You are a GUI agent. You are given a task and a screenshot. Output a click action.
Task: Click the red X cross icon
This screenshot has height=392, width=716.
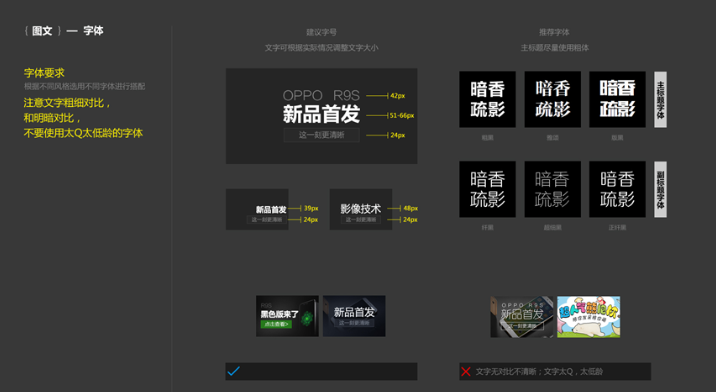tap(466, 371)
